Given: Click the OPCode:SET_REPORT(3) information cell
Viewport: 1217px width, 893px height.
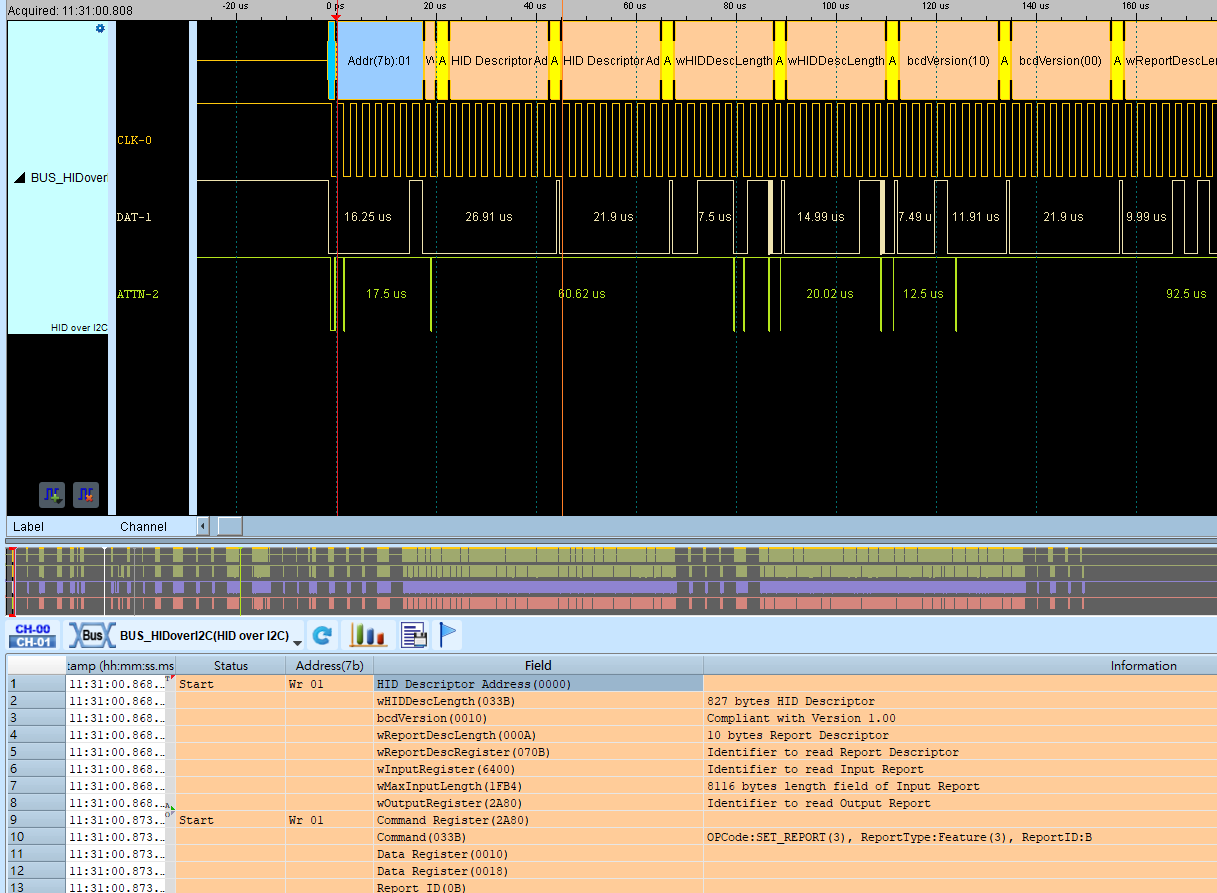Looking at the screenshot, I should 960,837.
